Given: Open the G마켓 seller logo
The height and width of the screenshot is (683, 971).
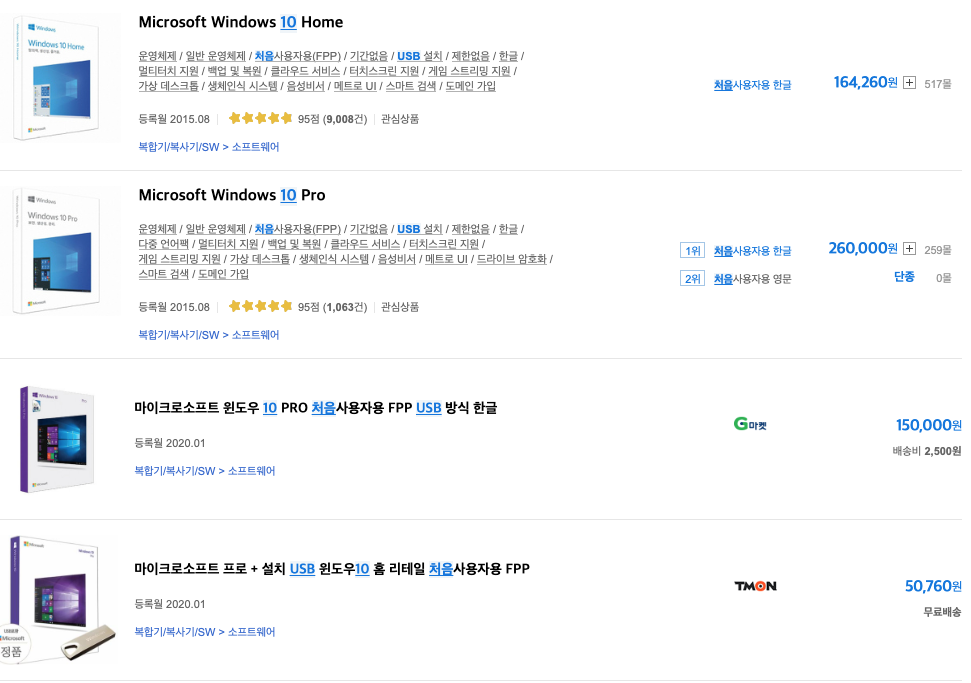Looking at the screenshot, I should pyautogui.click(x=749, y=425).
